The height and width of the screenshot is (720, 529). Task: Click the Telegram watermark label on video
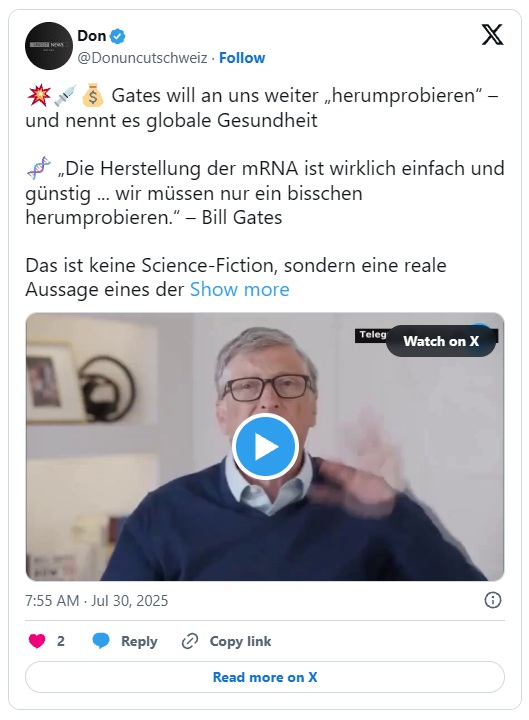(x=371, y=335)
